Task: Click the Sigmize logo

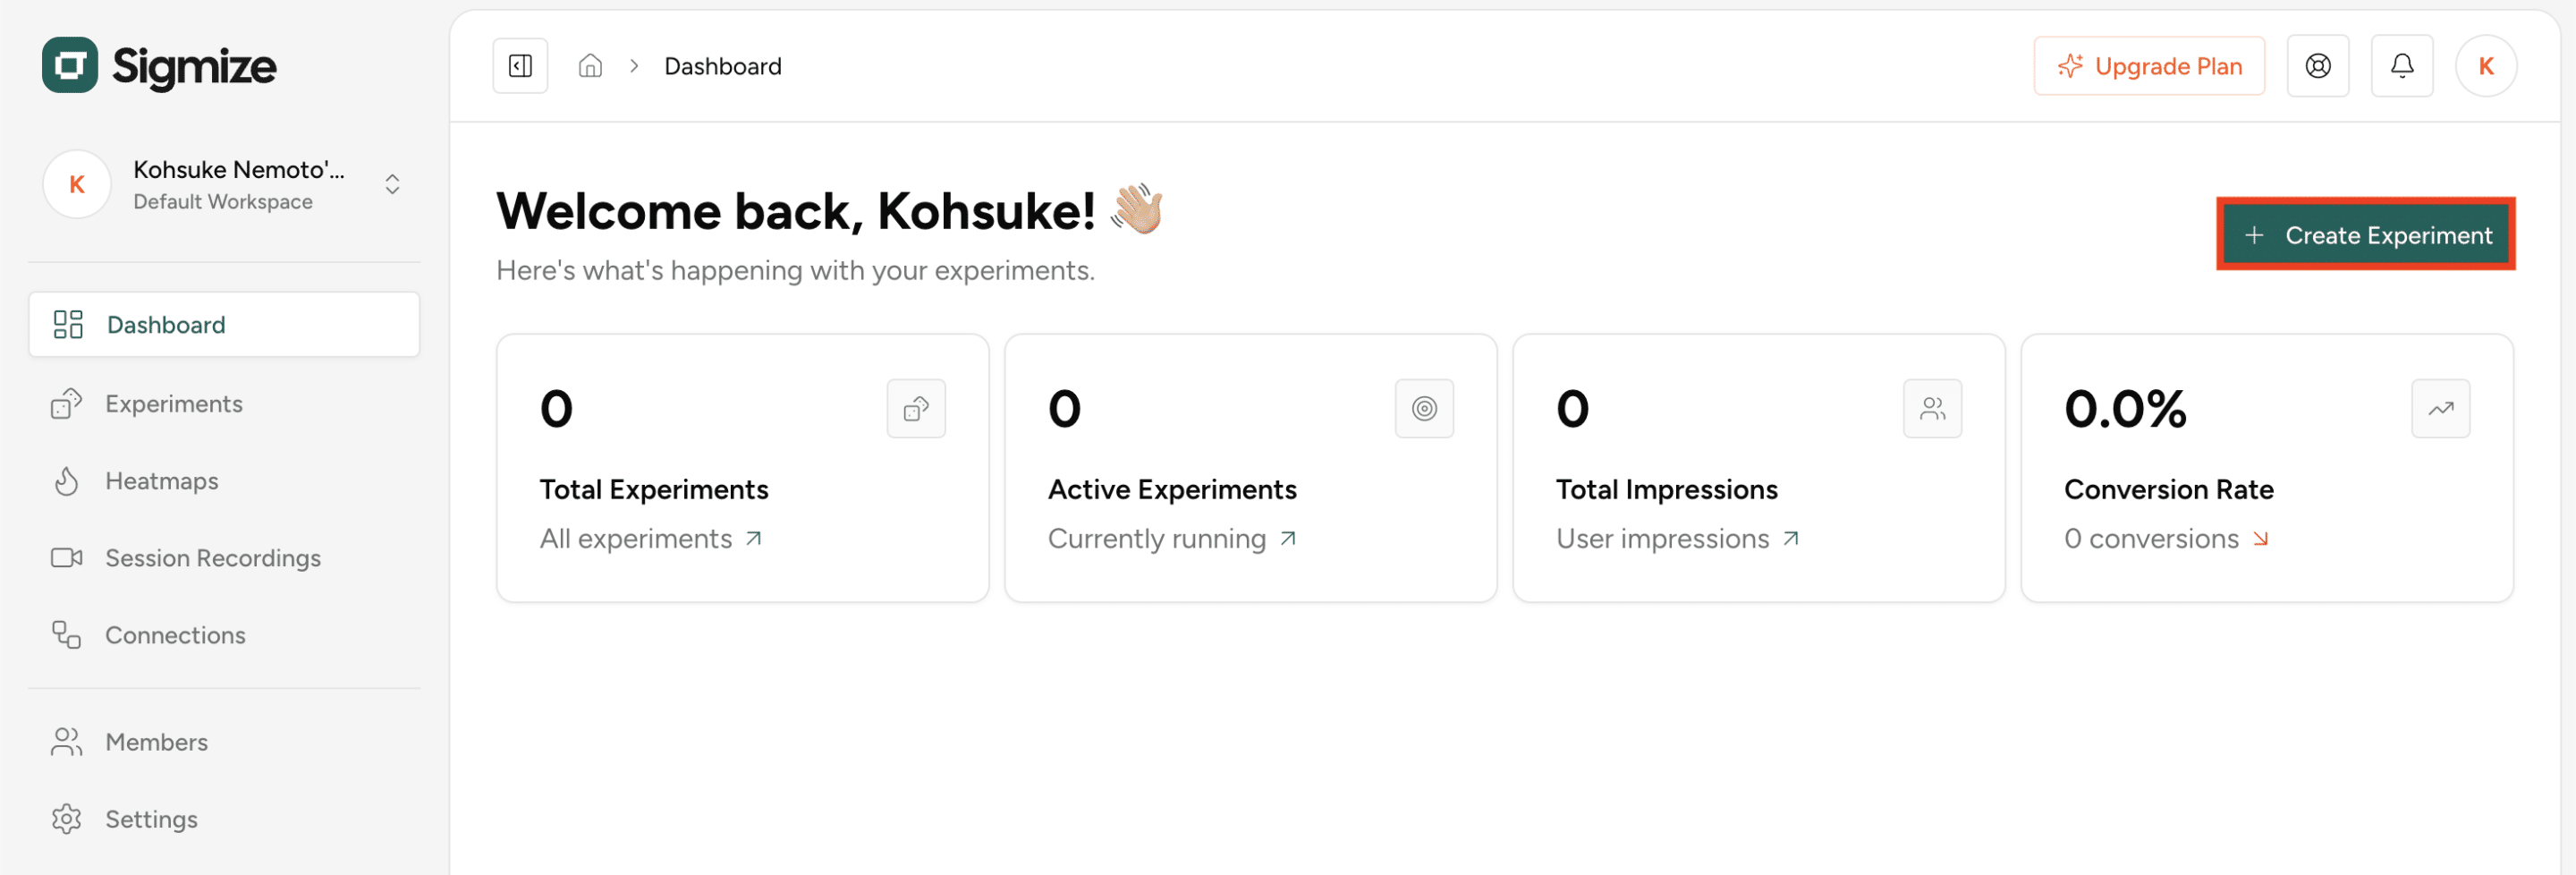Action: [x=160, y=66]
